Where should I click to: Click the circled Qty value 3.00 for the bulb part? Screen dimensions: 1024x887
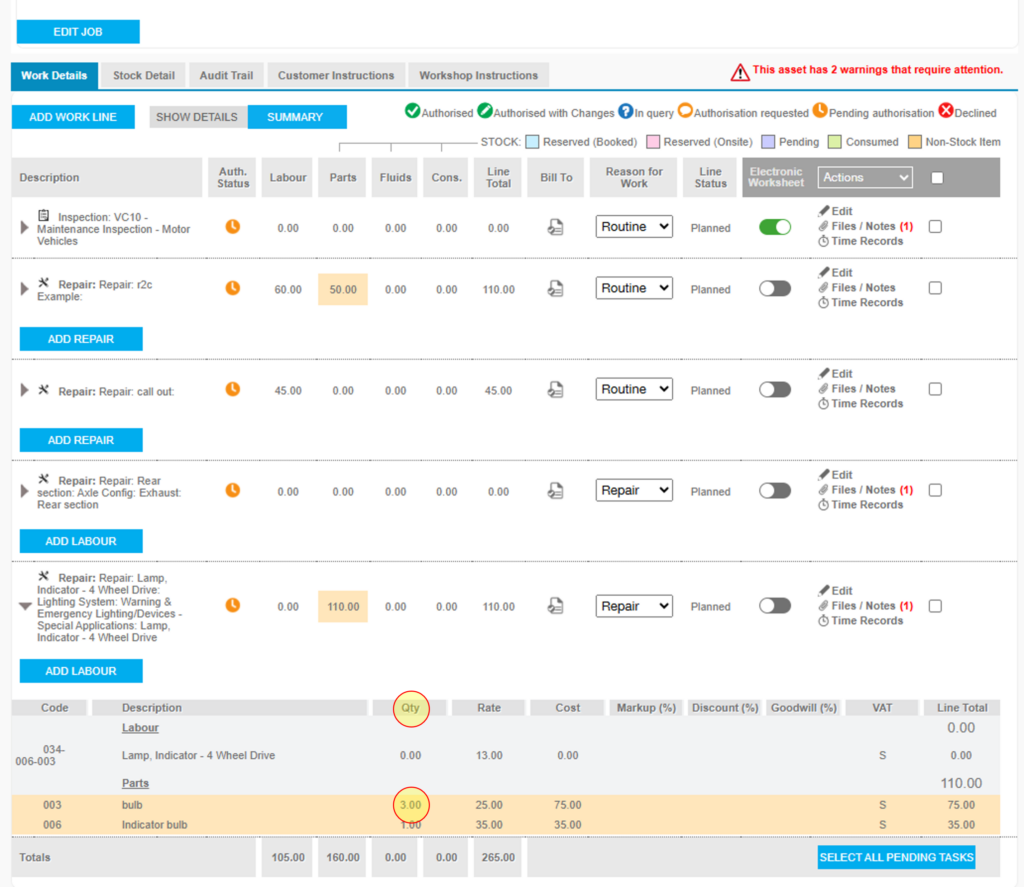coord(410,805)
